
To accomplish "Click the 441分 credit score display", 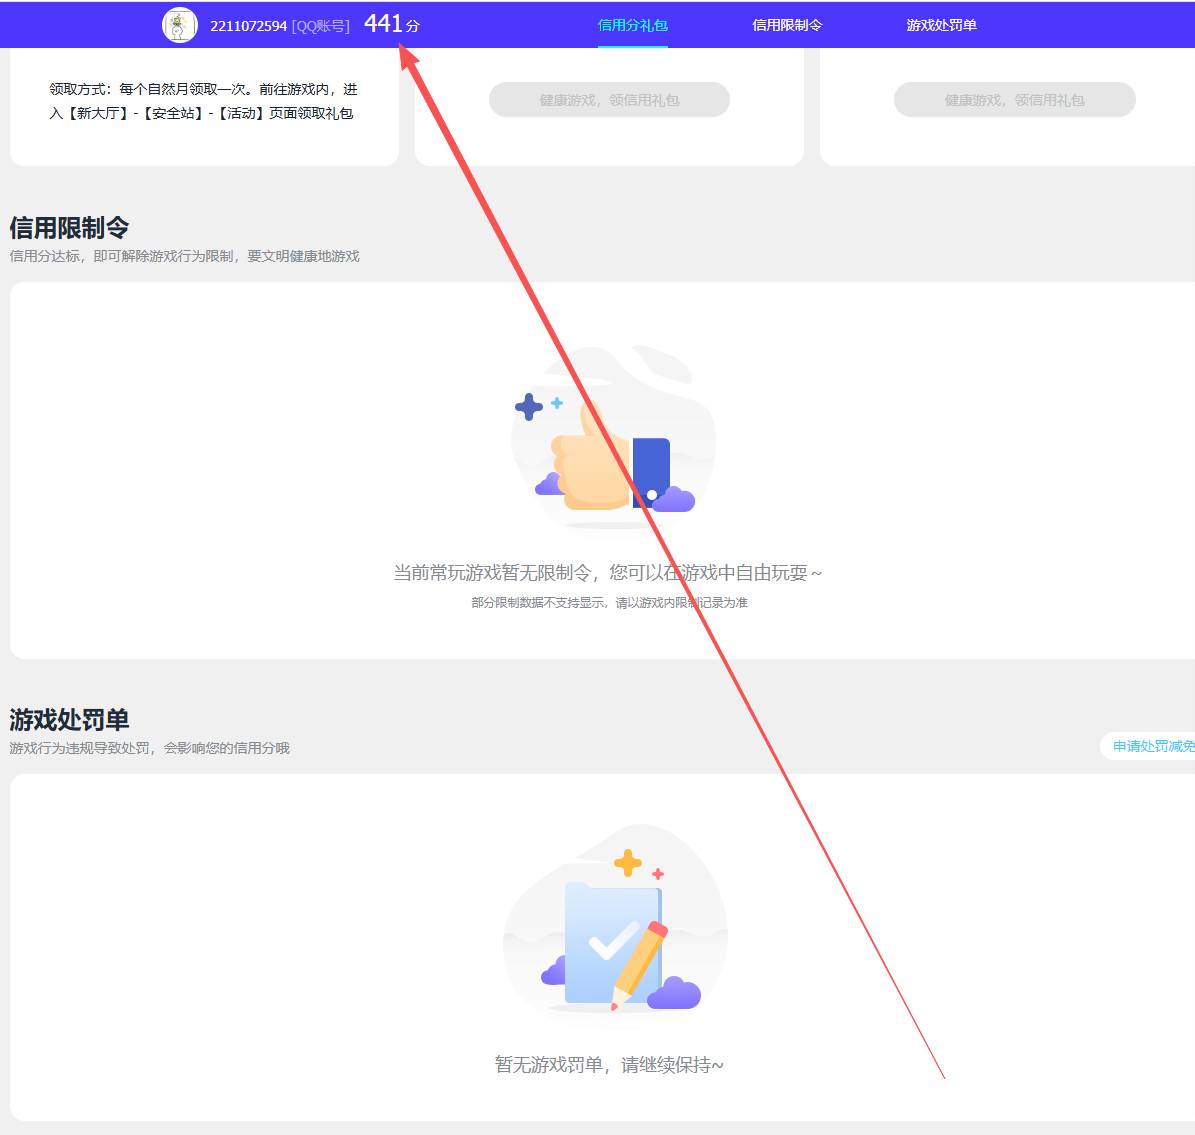I will 390,23.
